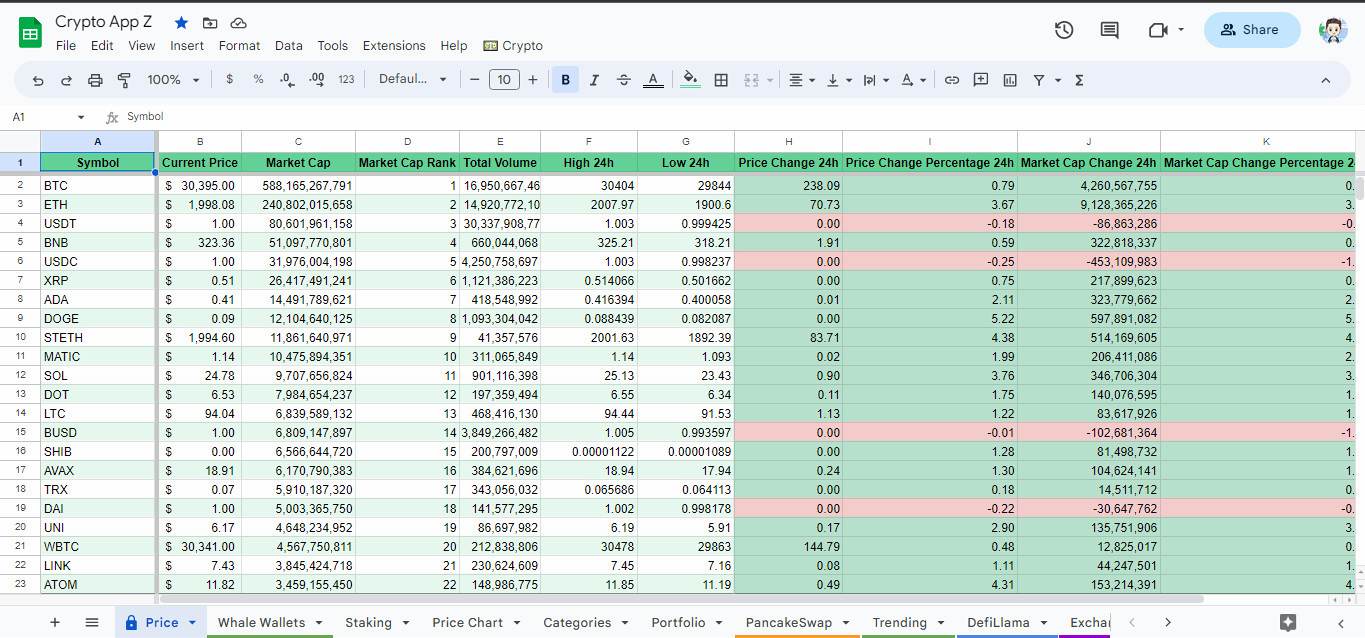Toggle strikethrough formatting
This screenshot has height=638, width=1365.
(x=624, y=80)
